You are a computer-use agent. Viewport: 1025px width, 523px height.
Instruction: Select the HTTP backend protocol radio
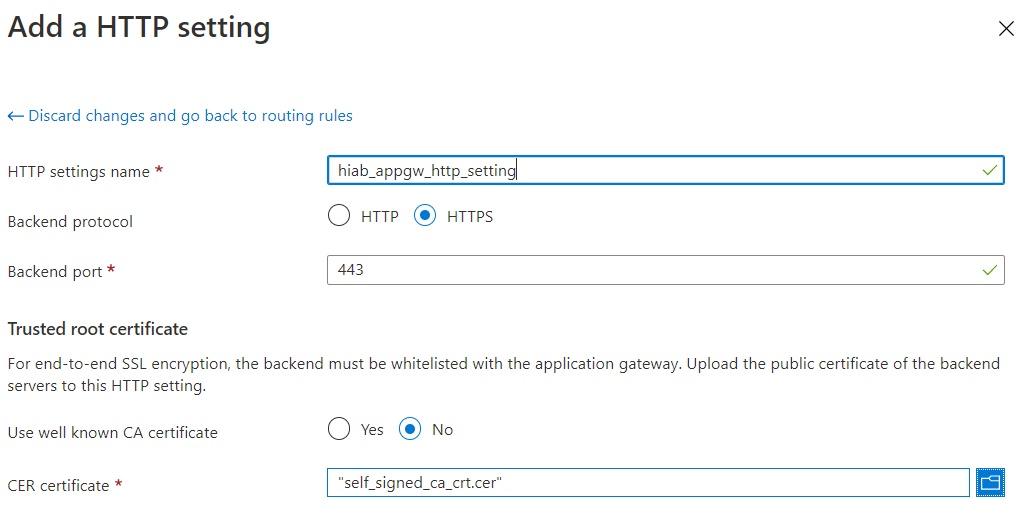[339, 216]
